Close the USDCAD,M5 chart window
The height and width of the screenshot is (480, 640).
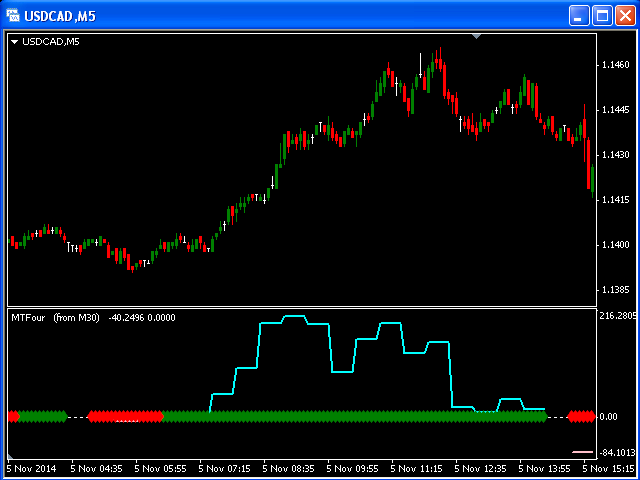pos(624,15)
